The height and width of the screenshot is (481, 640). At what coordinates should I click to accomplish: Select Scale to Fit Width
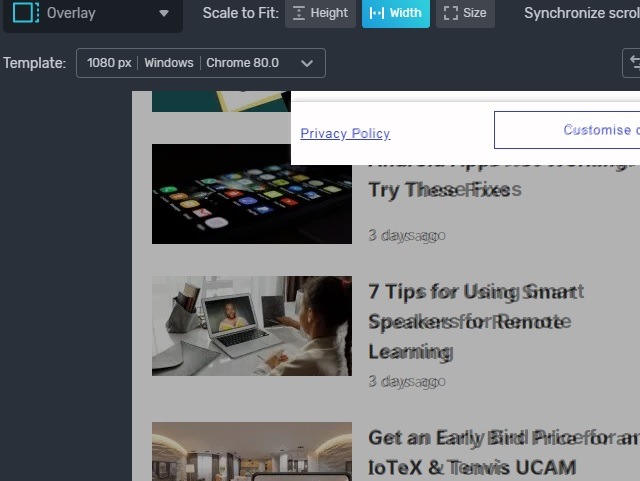click(x=396, y=13)
